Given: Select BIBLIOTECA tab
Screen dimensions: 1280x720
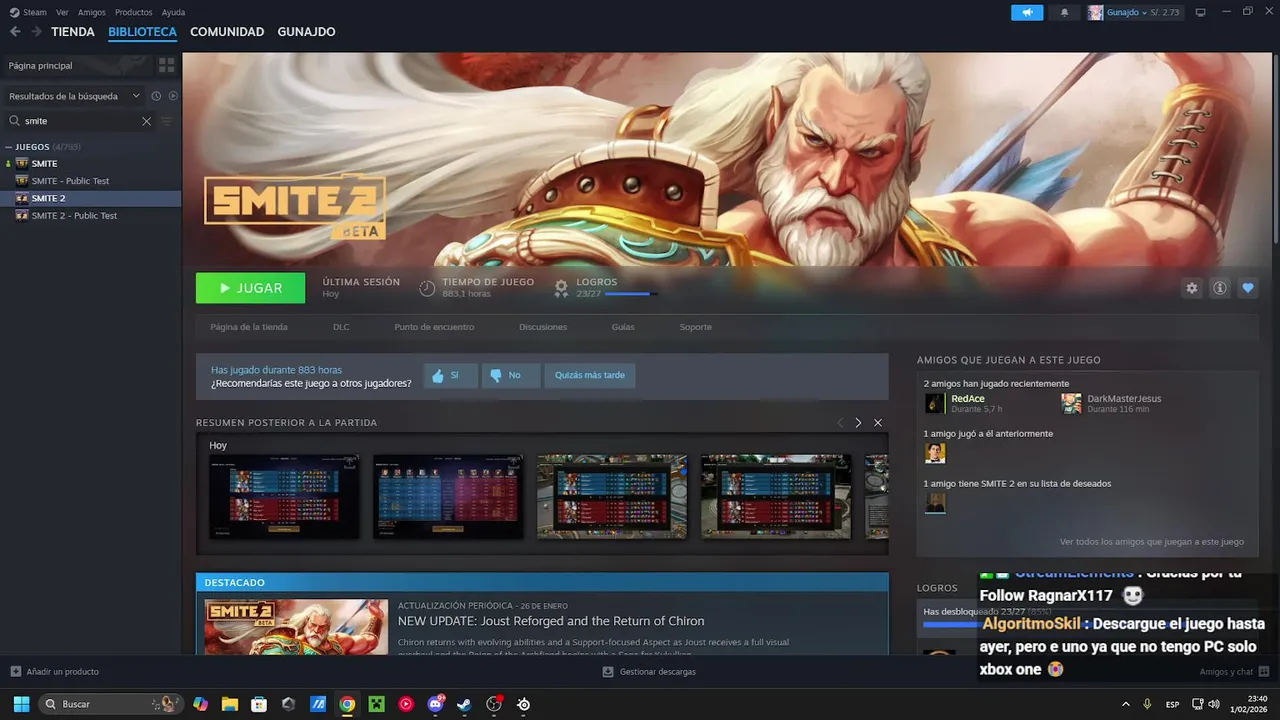Looking at the screenshot, I should click(x=142, y=32).
